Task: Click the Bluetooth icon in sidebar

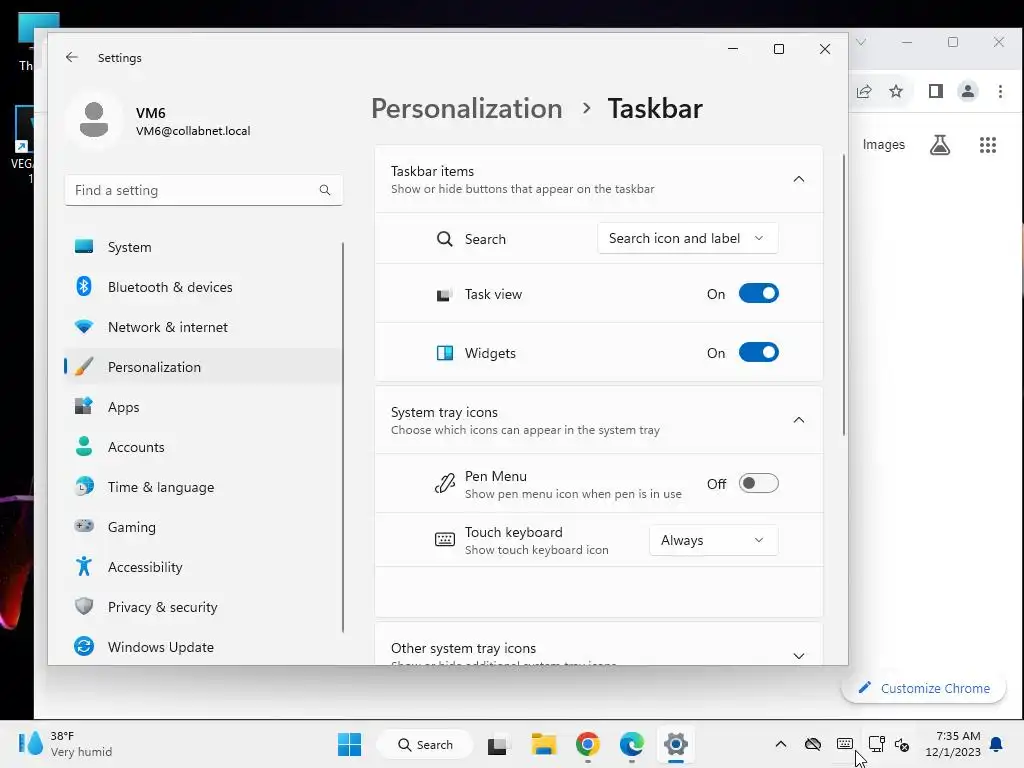Action: [x=84, y=287]
